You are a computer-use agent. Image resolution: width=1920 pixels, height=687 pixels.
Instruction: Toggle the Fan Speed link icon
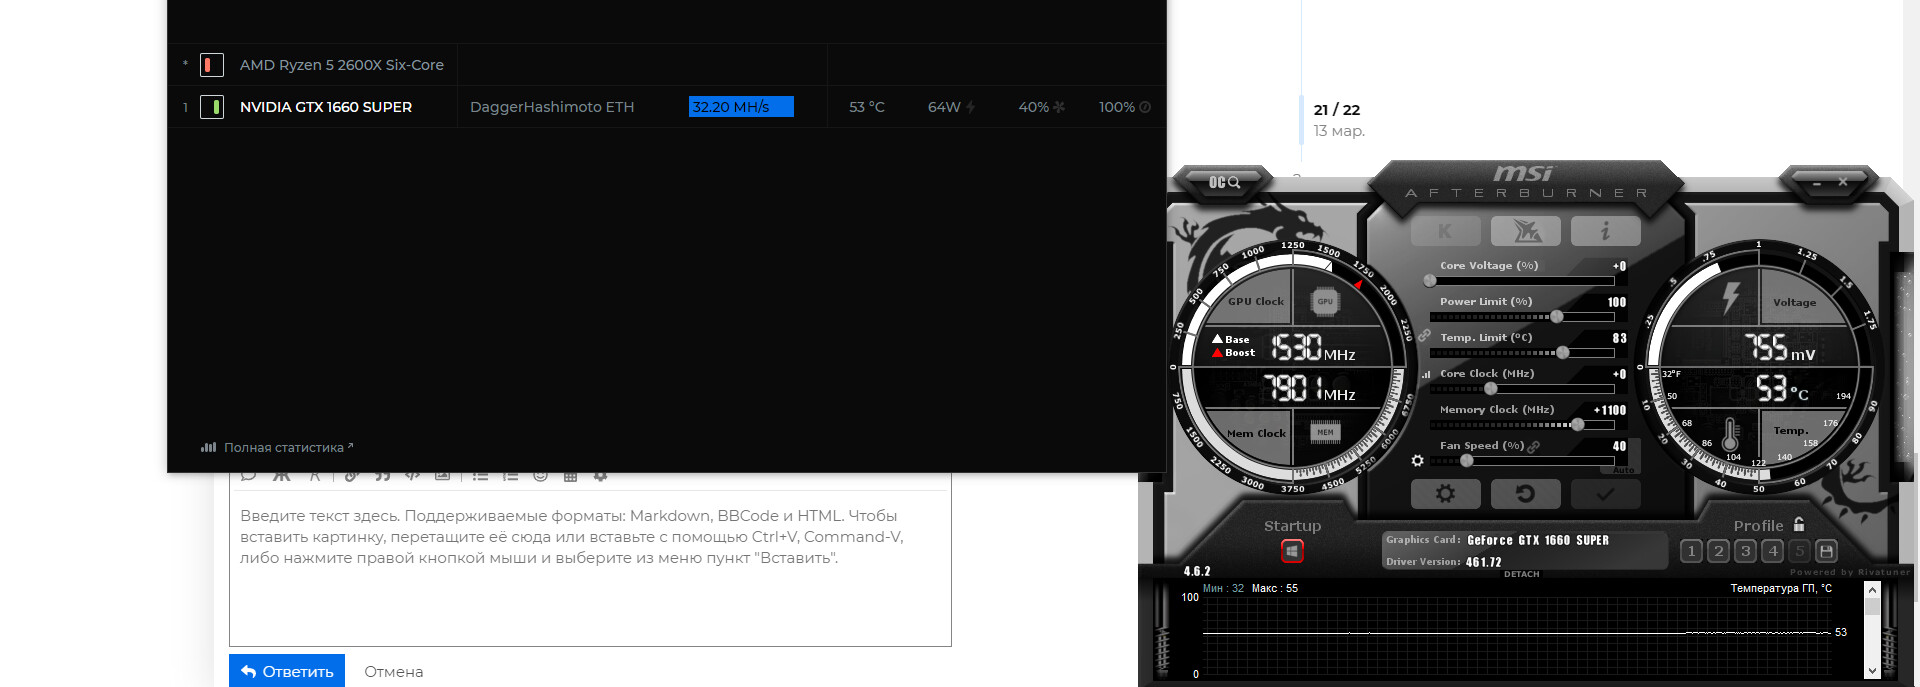click(x=1534, y=447)
